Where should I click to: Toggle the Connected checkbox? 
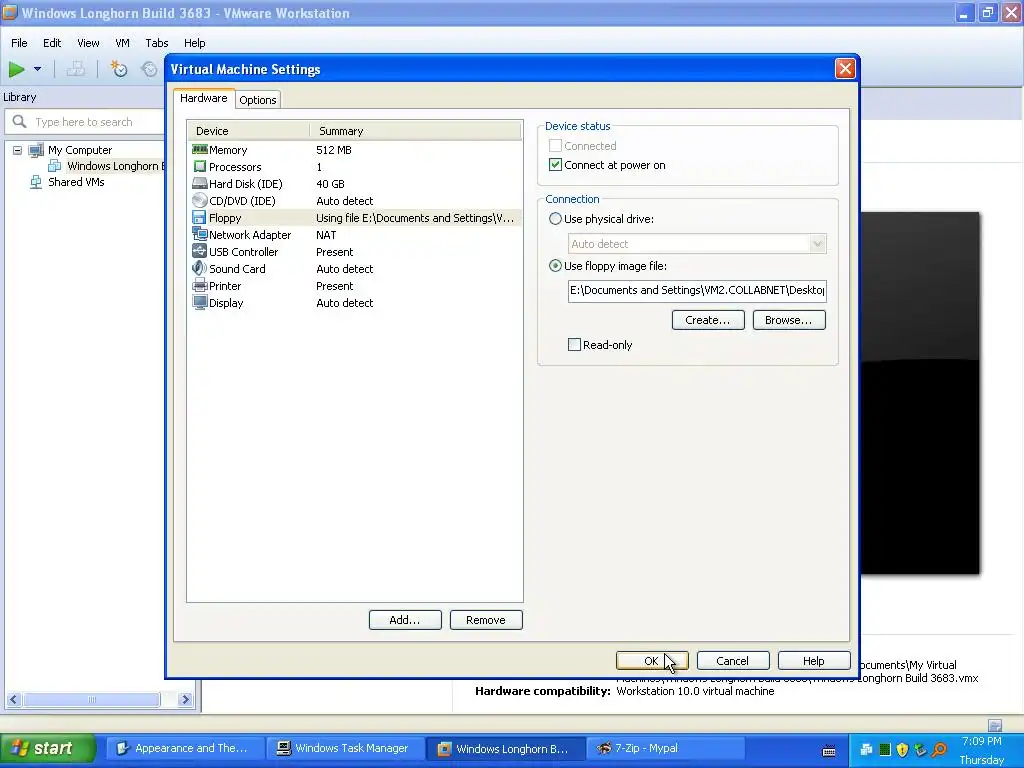coord(555,146)
